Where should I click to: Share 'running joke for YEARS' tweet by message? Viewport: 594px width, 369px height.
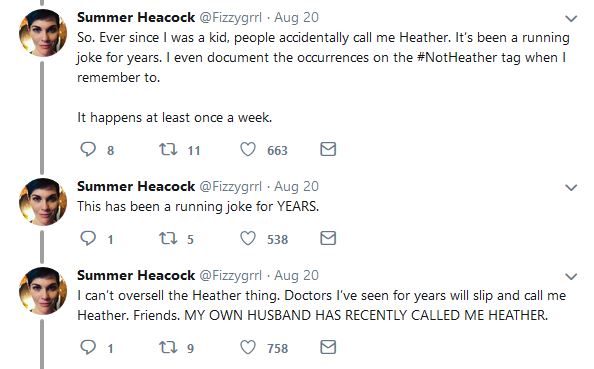[328, 238]
